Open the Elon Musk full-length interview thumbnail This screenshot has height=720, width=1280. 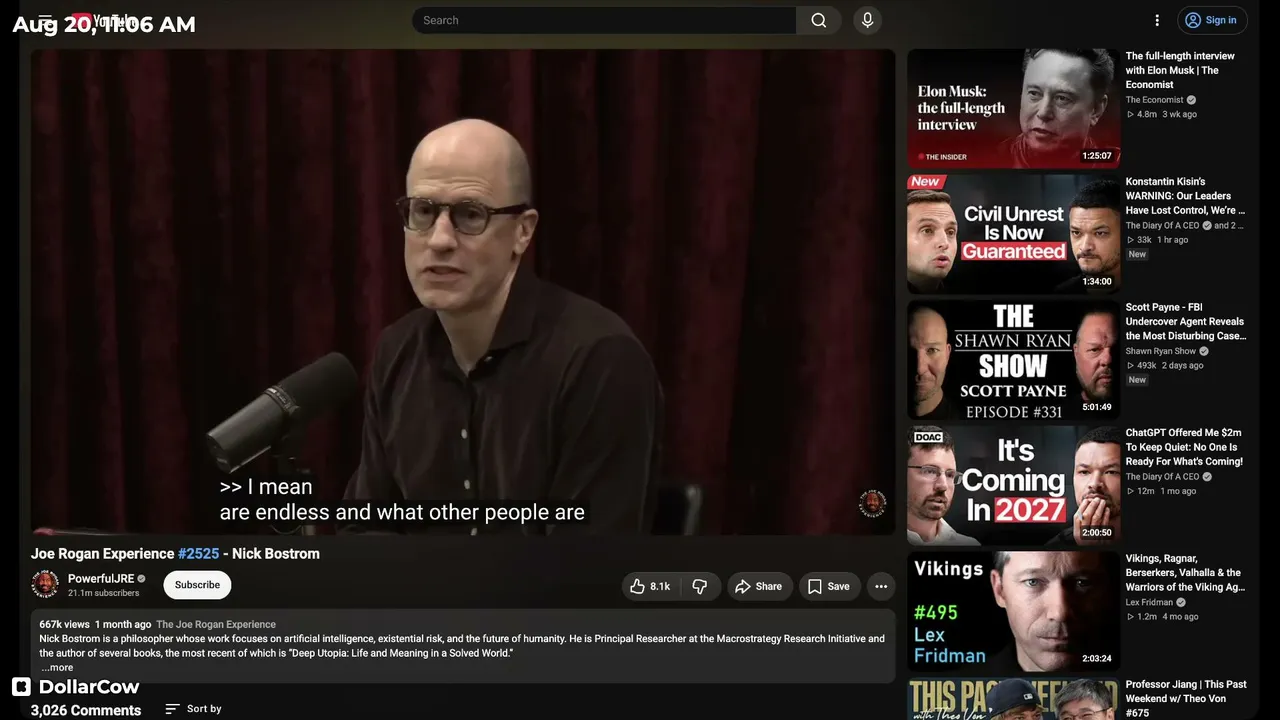click(x=1013, y=108)
